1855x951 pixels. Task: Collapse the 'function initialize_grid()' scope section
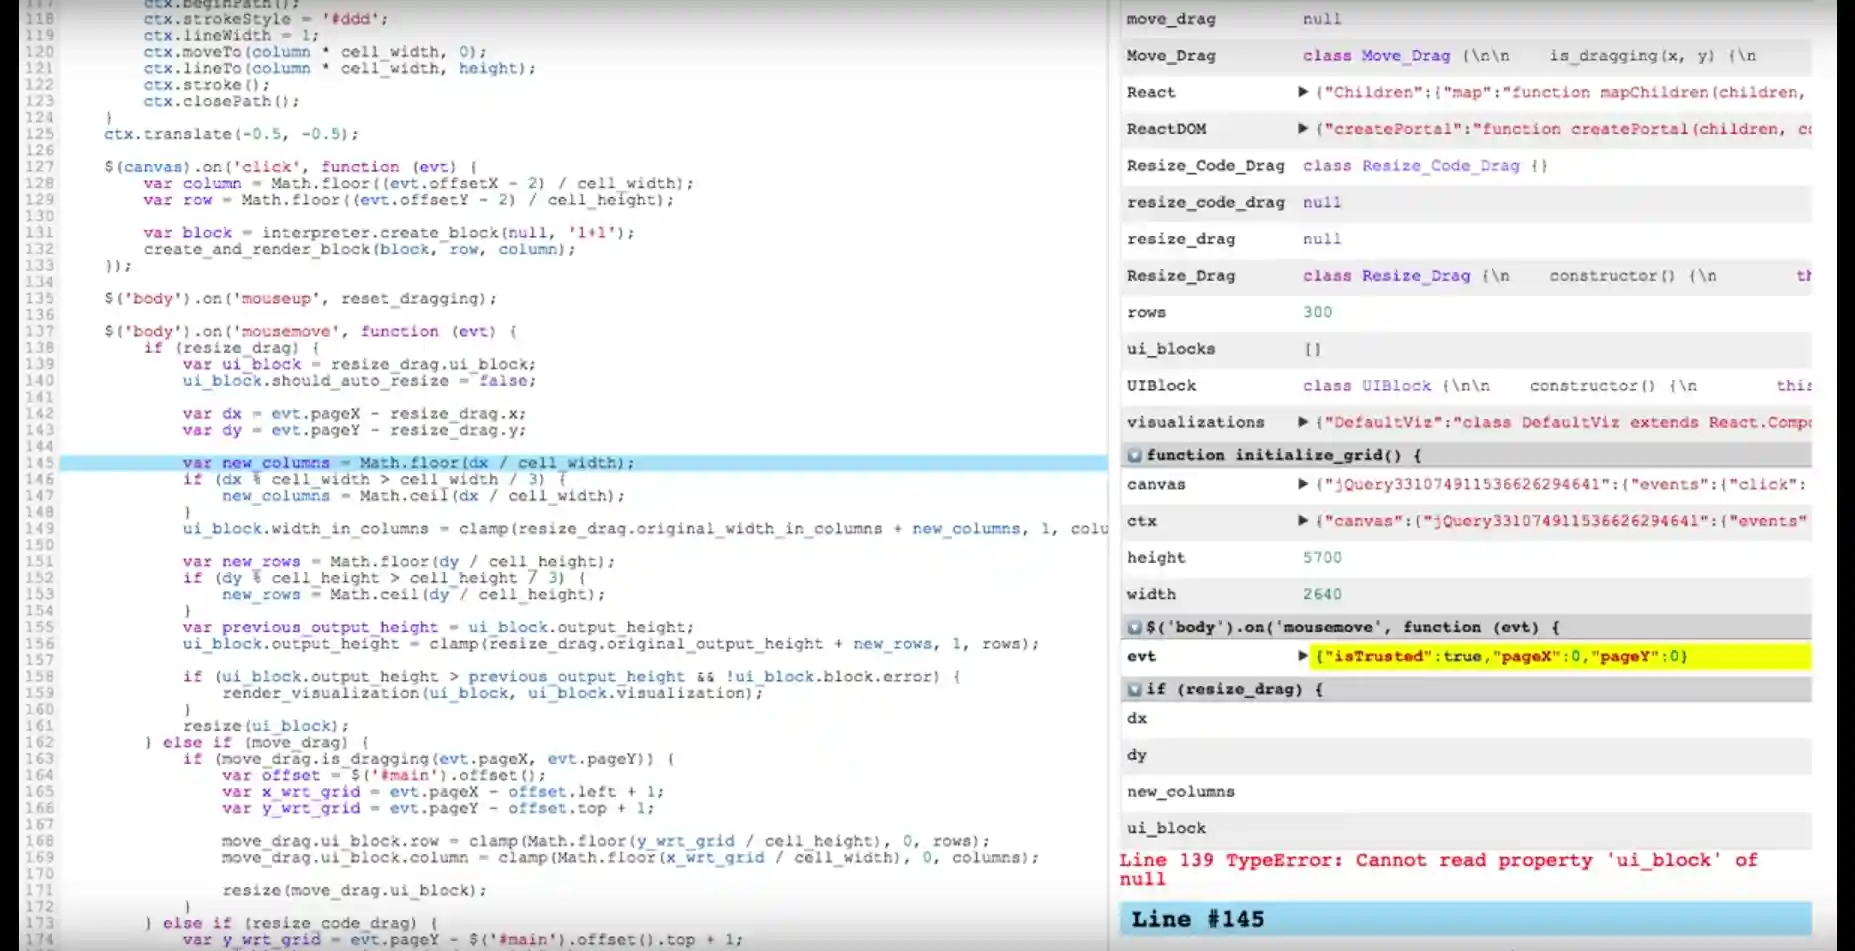pyautogui.click(x=1134, y=456)
